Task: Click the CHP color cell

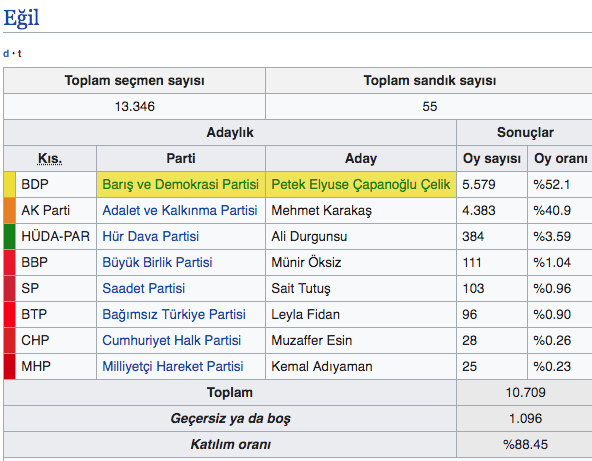Action: (9, 341)
